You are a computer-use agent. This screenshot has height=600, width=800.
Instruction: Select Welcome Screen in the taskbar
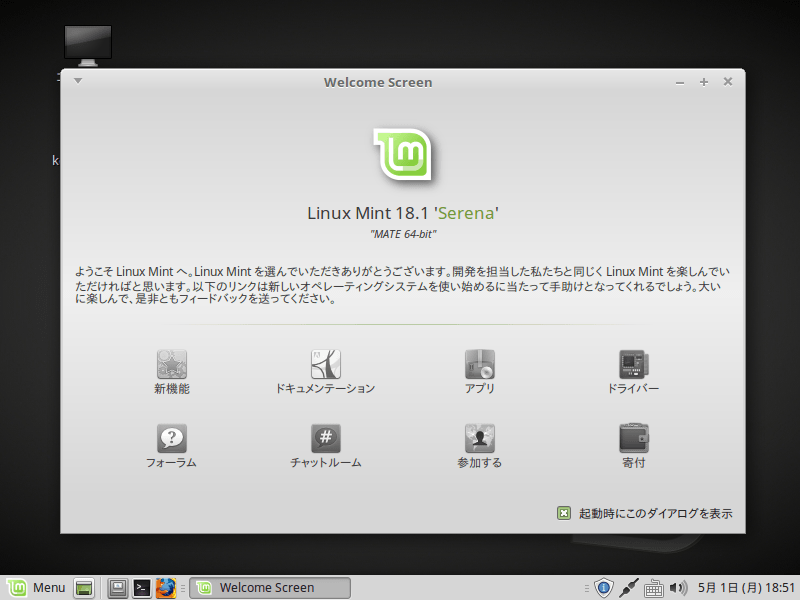pyautogui.click(x=270, y=588)
